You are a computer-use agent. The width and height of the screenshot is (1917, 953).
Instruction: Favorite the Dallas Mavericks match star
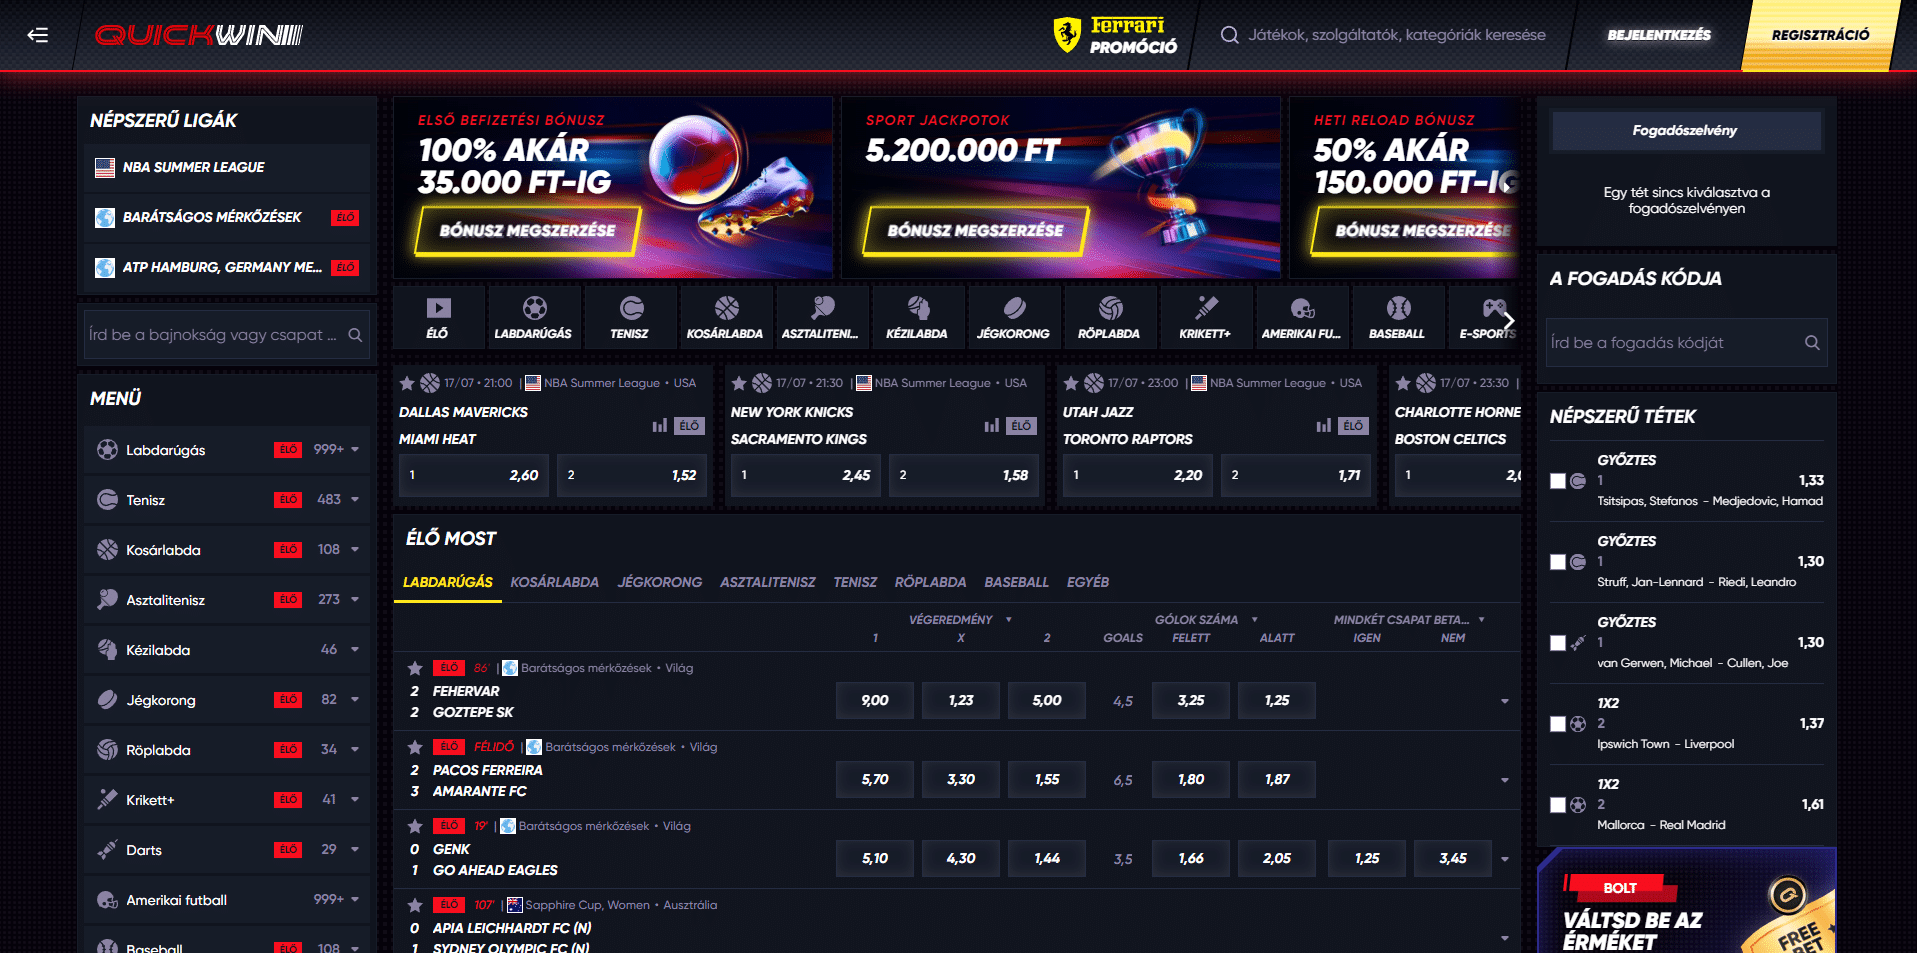coord(407,383)
